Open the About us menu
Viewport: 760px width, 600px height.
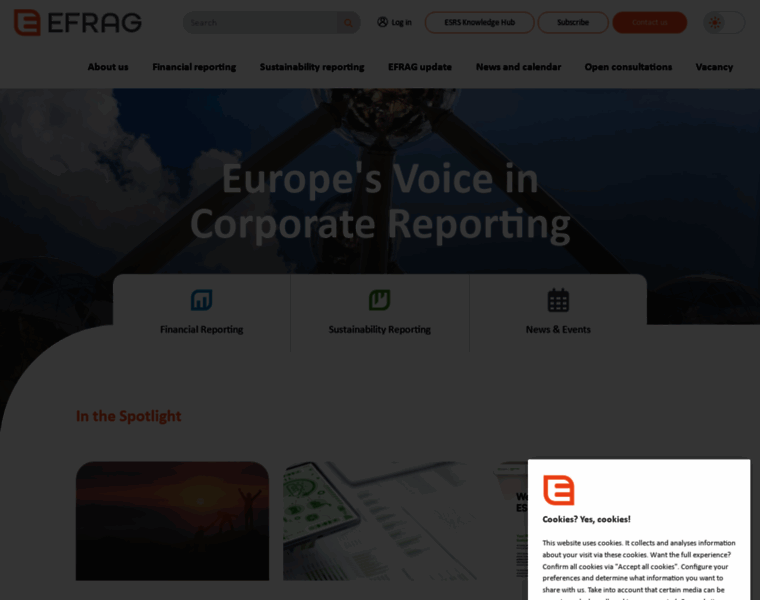[108, 67]
